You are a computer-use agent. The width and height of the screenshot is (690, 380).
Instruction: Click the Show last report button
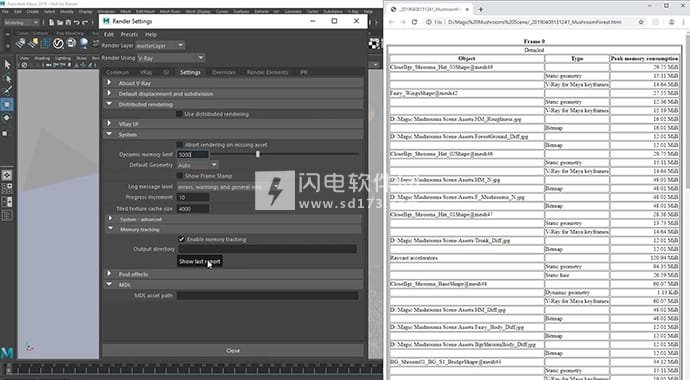tap(199, 261)
